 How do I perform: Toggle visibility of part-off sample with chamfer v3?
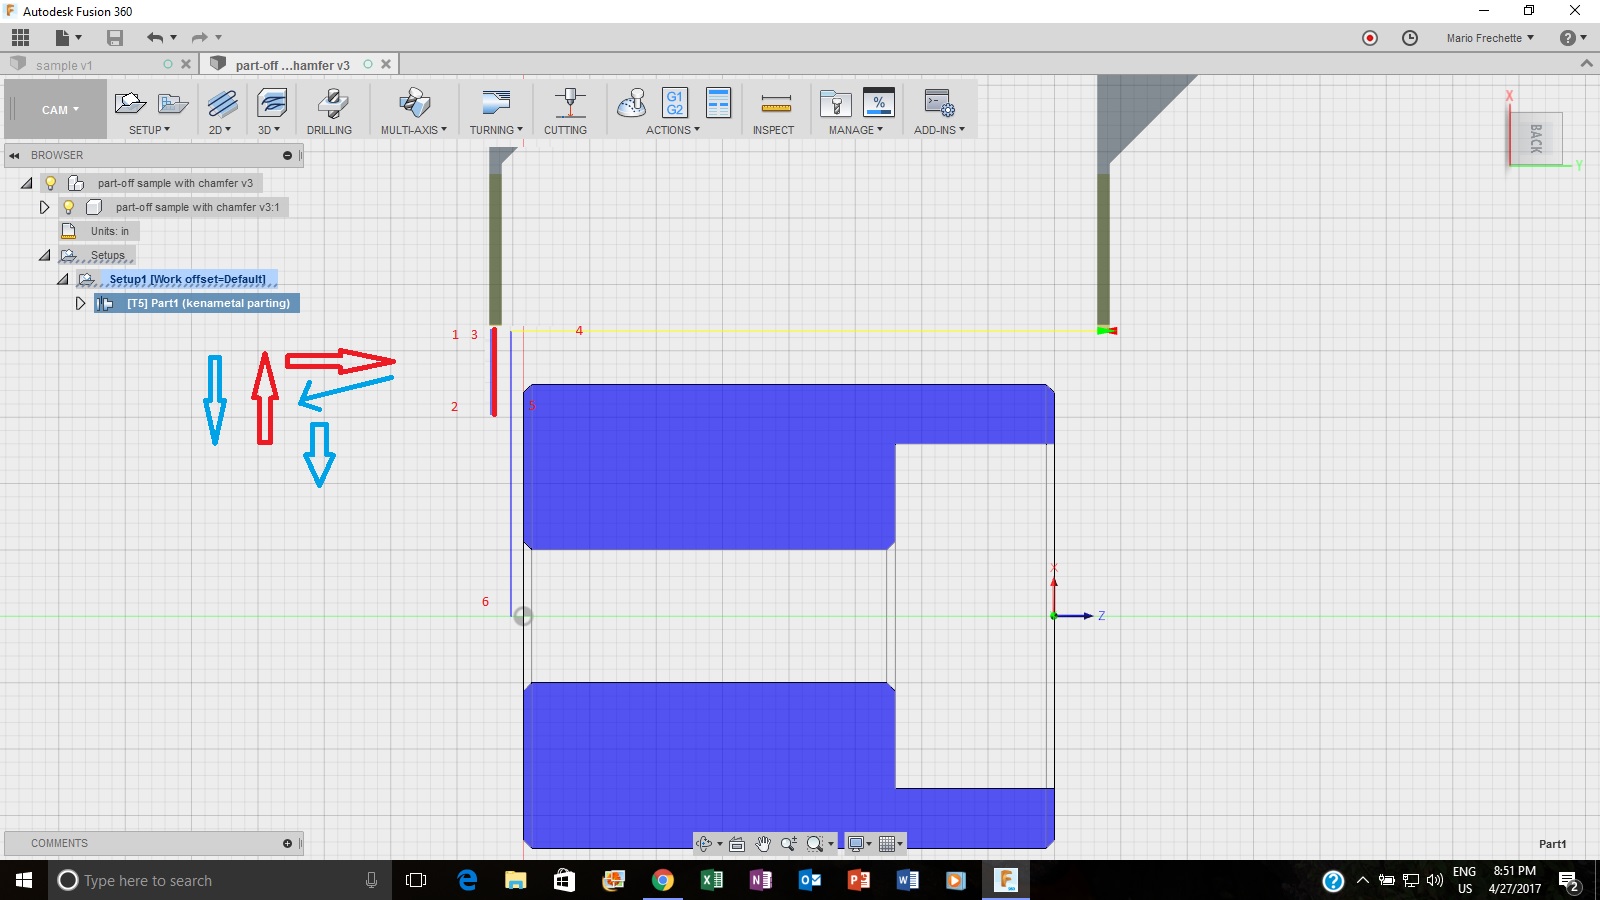click(50, 182)
